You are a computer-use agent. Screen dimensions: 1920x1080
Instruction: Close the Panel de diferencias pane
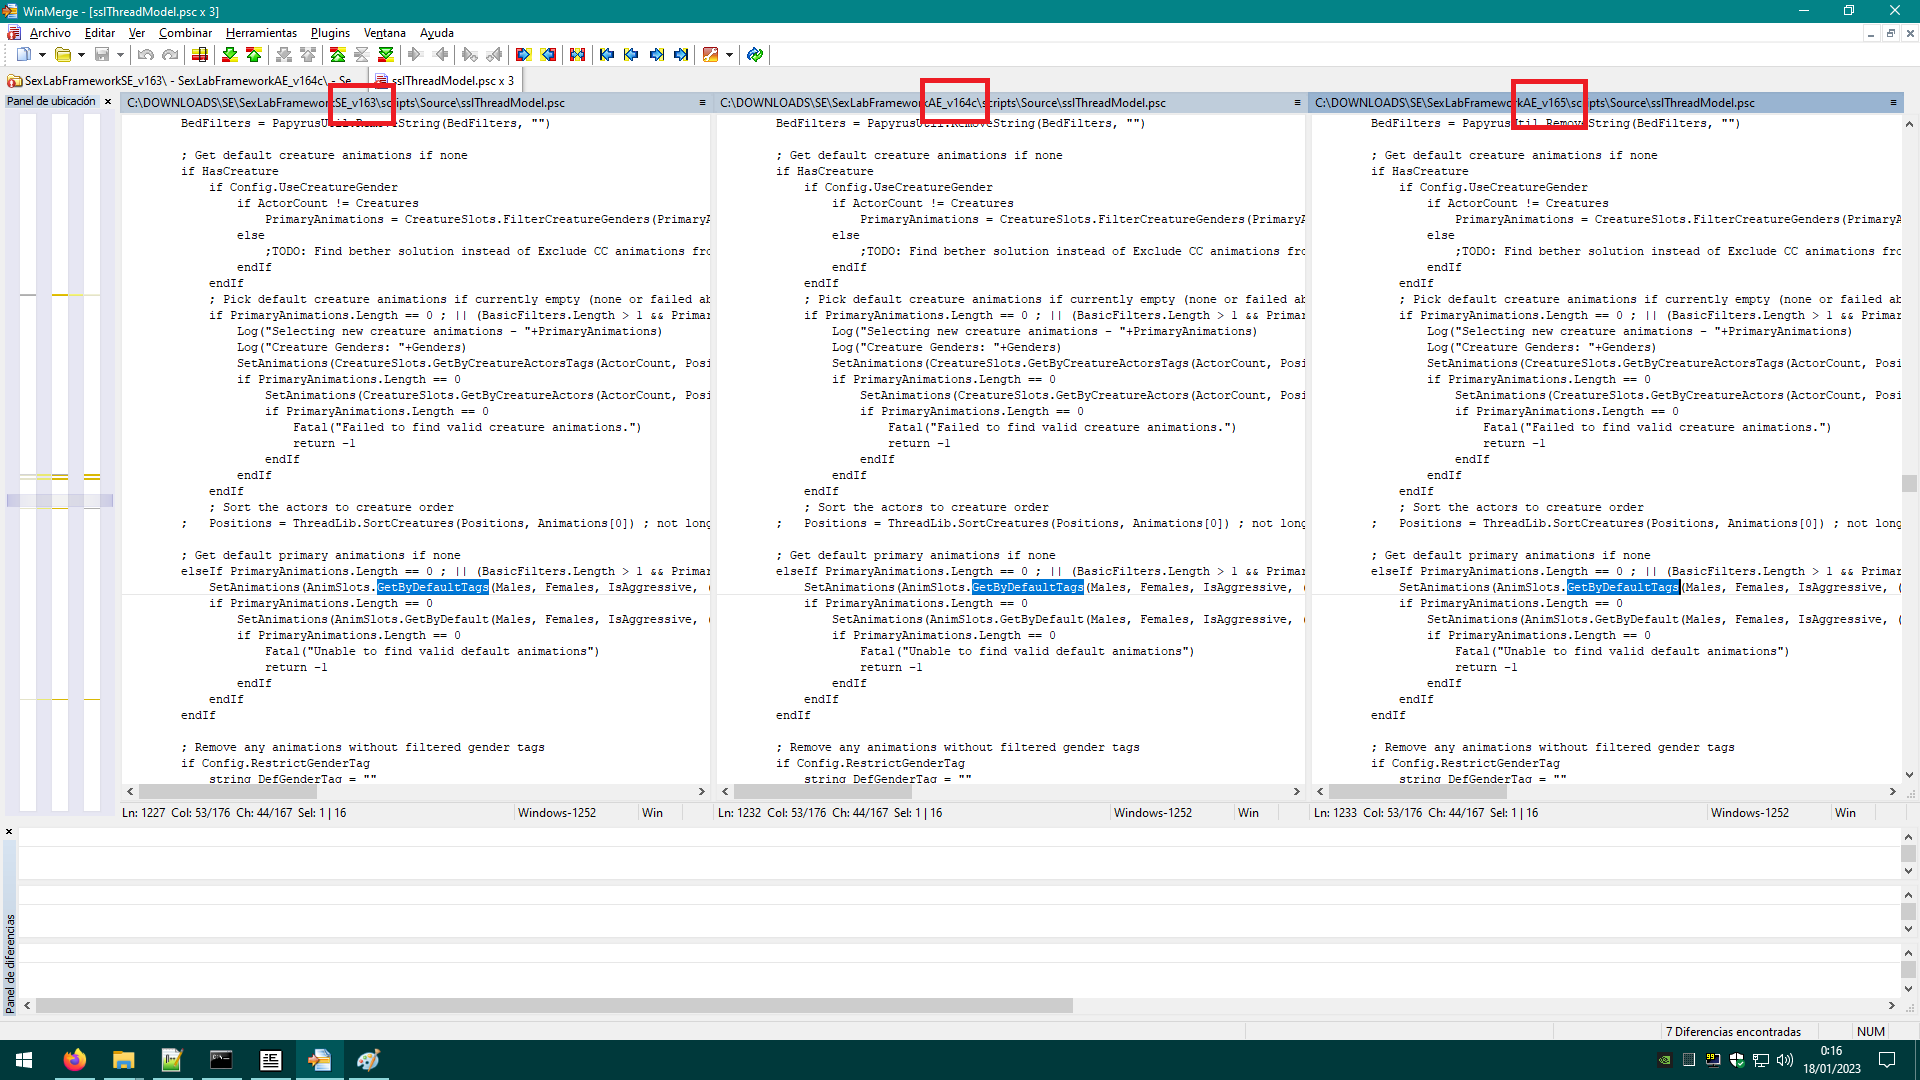coord(9,832)
